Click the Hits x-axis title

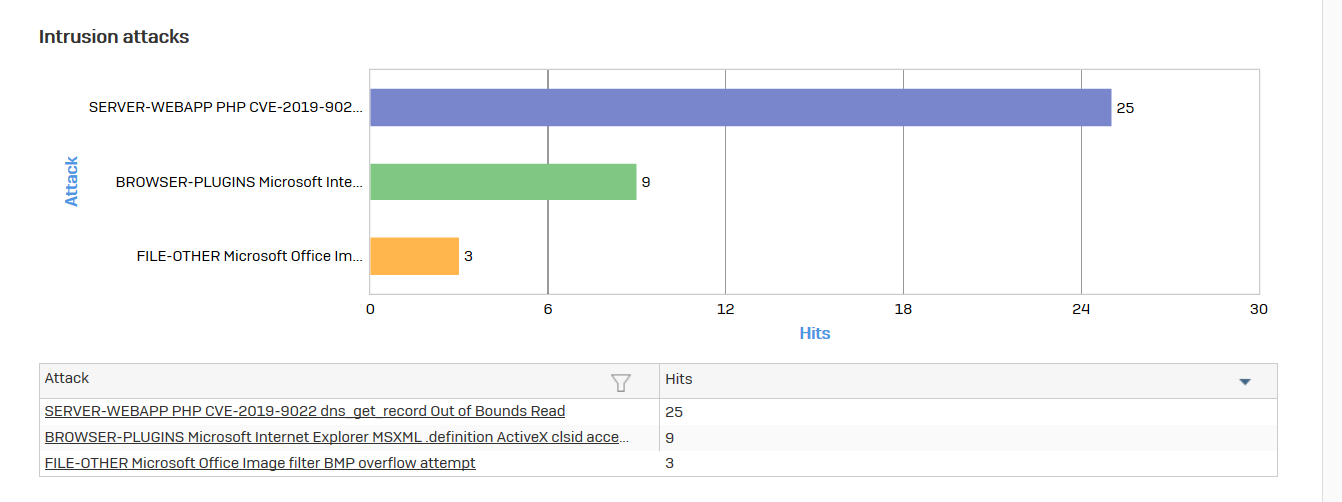point(815,333)
